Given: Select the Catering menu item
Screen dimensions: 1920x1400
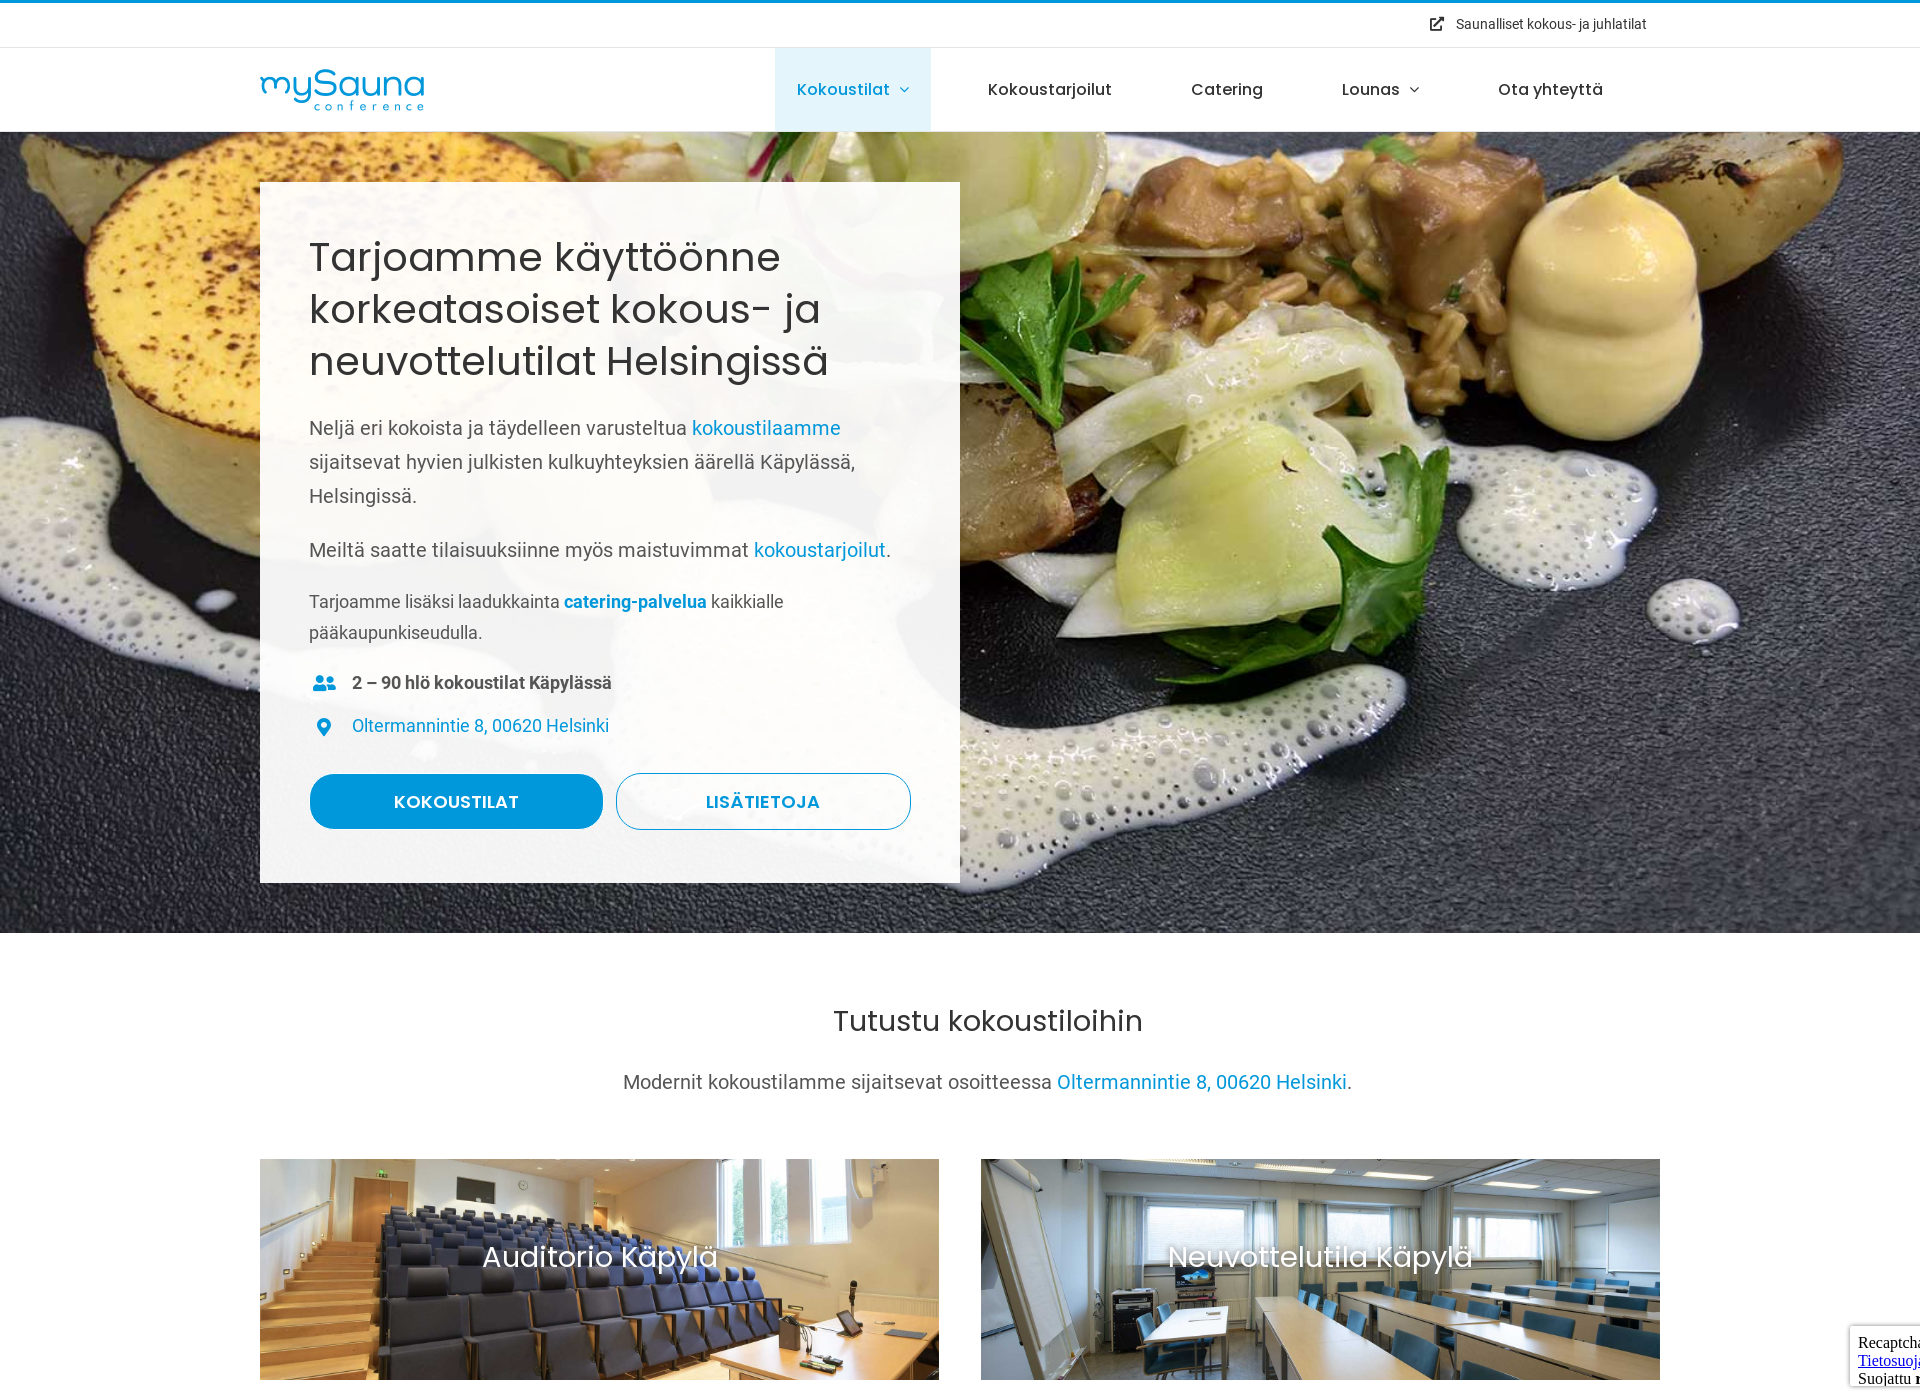Looking at the screenshot, I should click(1227, 89).
